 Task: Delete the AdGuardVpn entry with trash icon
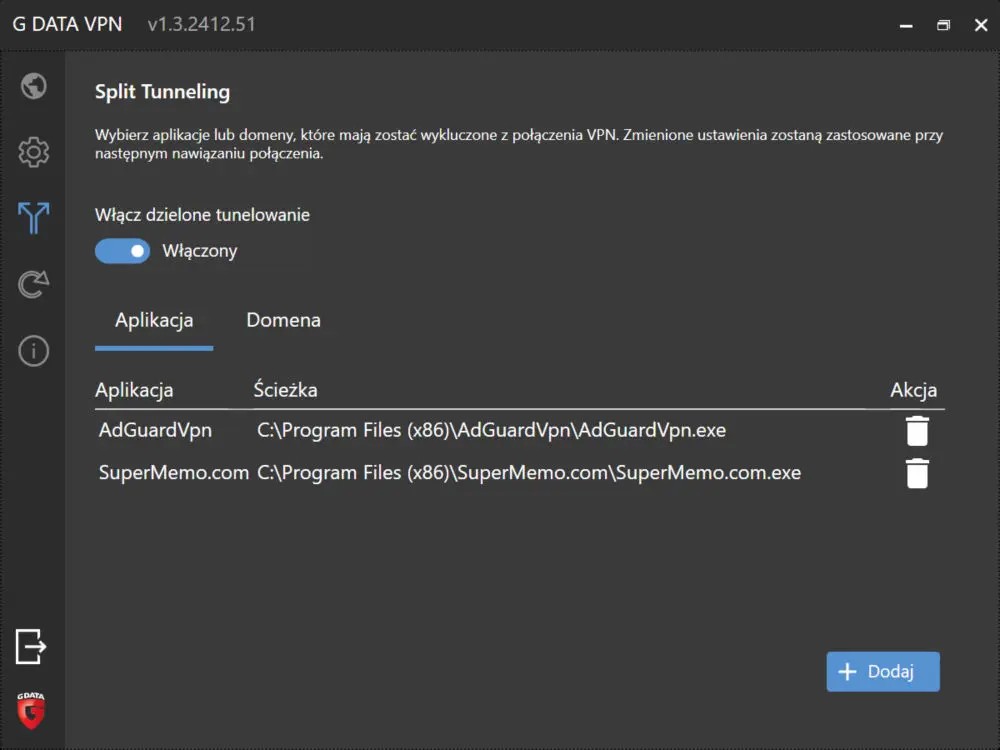916,431
